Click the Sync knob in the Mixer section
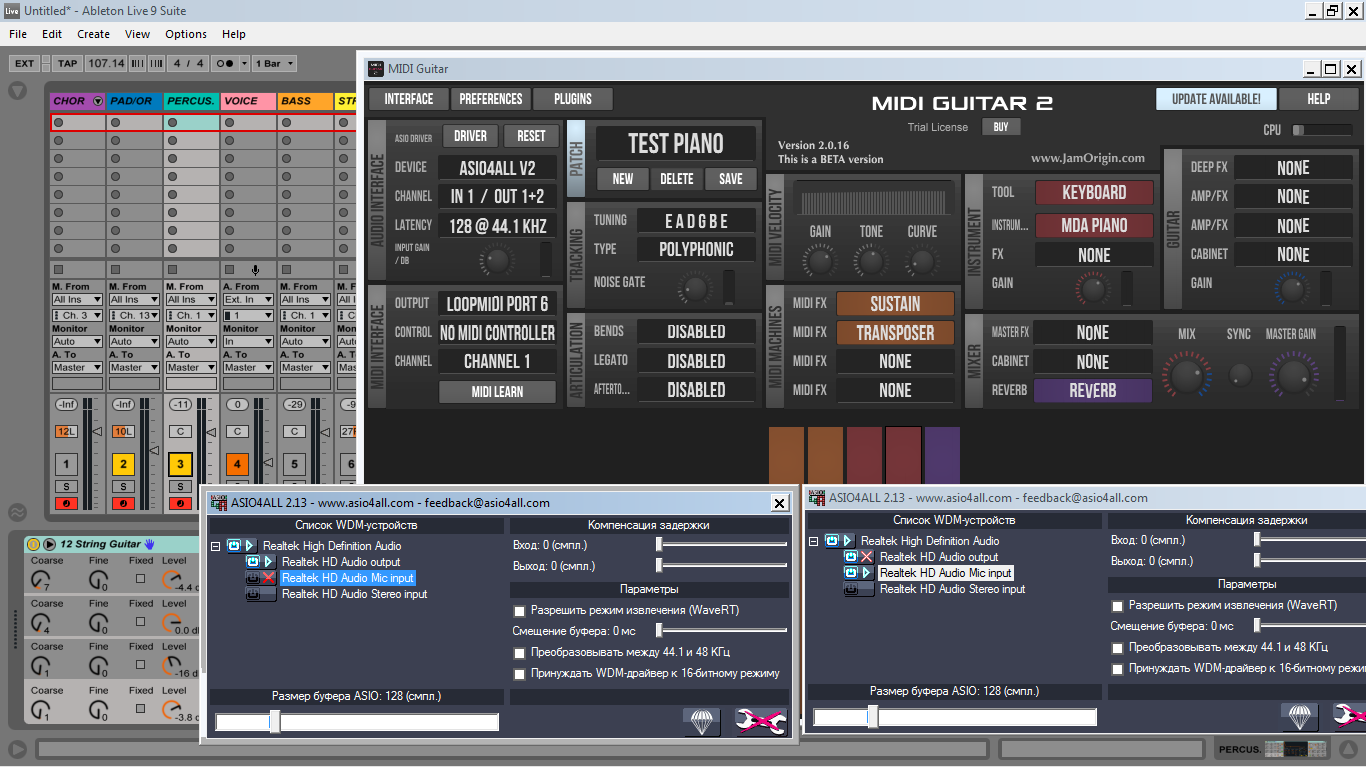1366x768 pixels. pyautogui.click(x=1240, y=375)
